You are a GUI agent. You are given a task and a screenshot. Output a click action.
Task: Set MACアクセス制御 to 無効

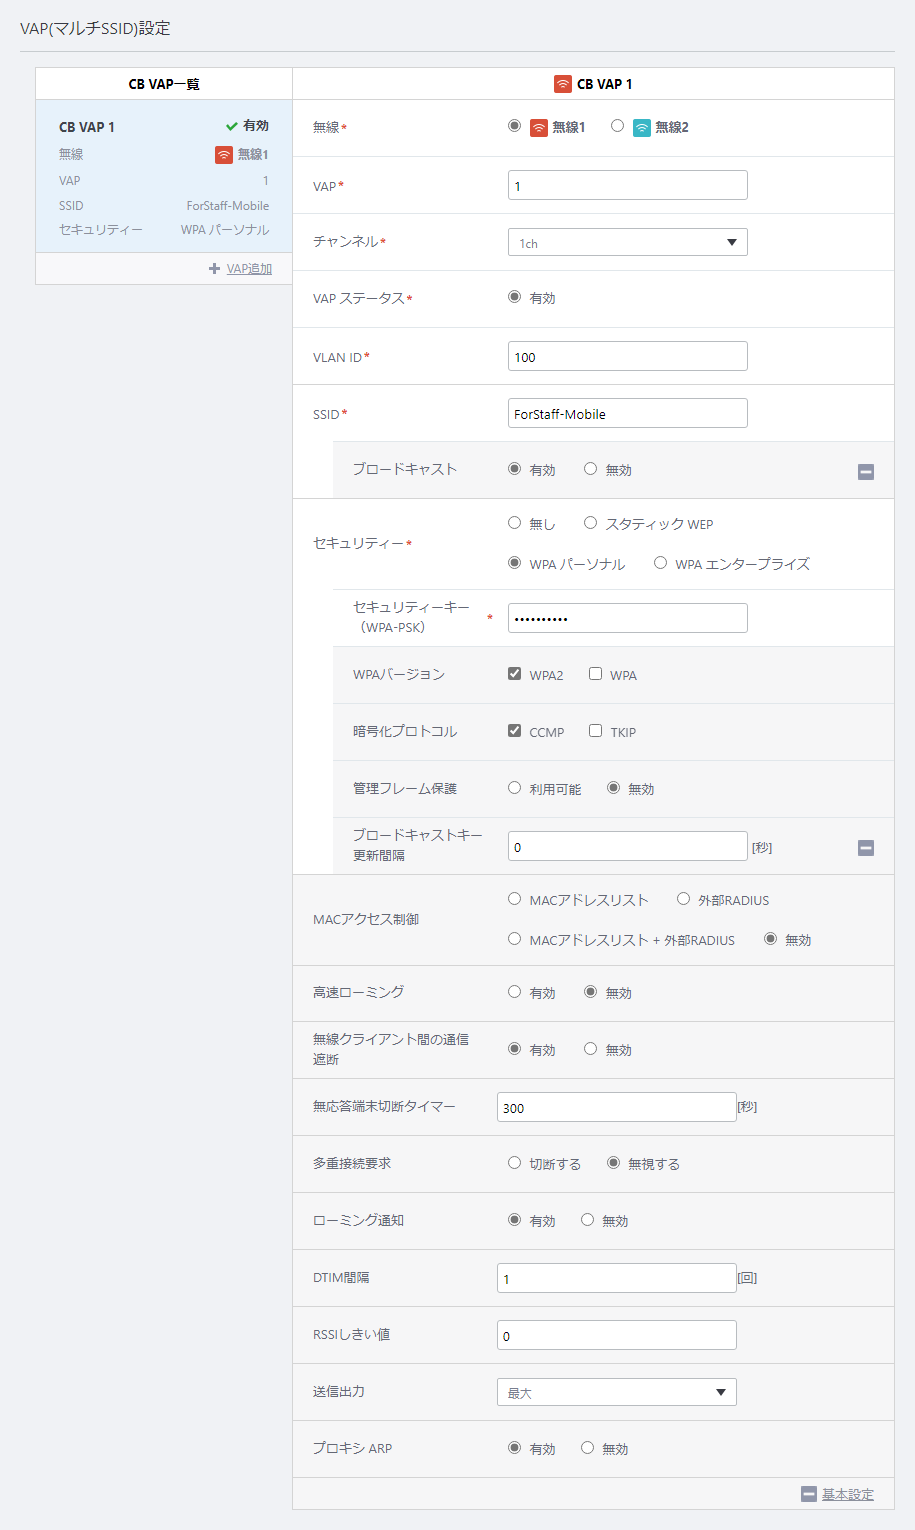pos(770,939)
